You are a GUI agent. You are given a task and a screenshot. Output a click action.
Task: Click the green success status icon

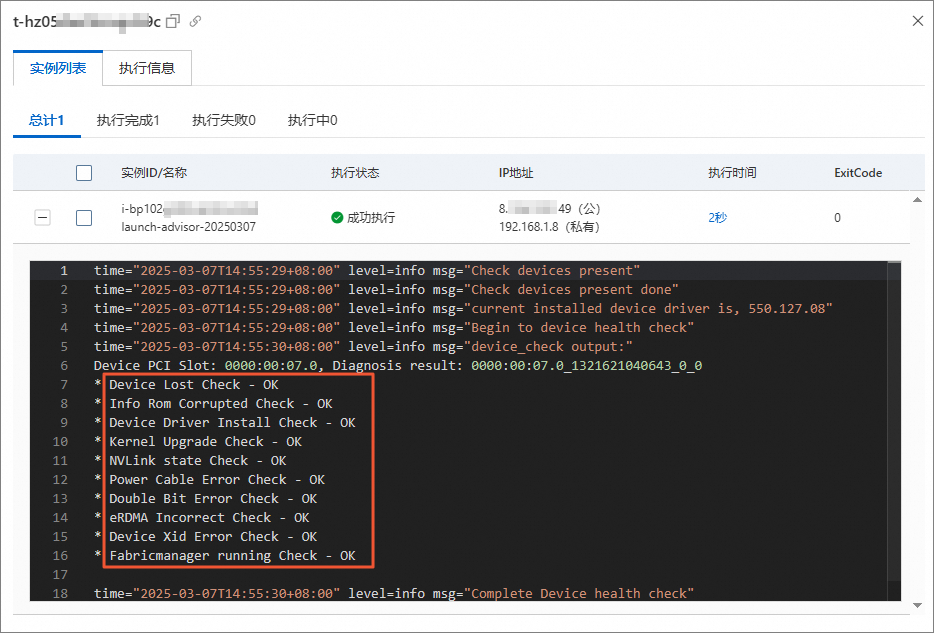[x=337, y=217]
